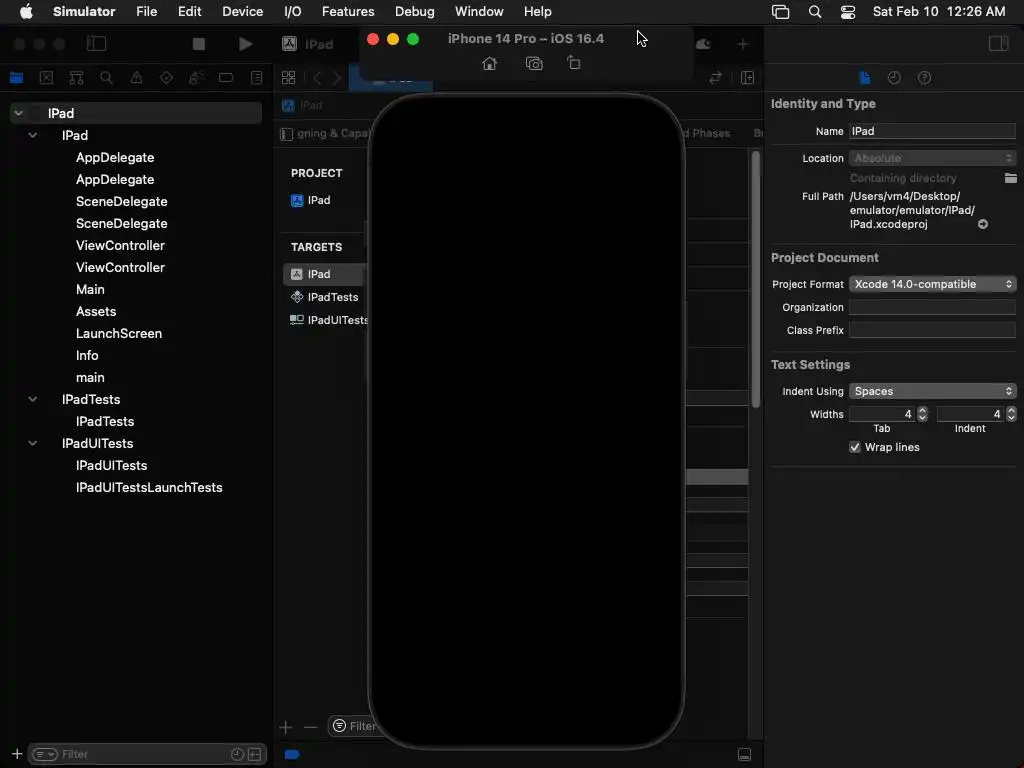The width and height of the screenshot is (1024, 768).
Task: Select the Quick Help inspector icon
Action: pyautogui.click(x=924, y=78)
